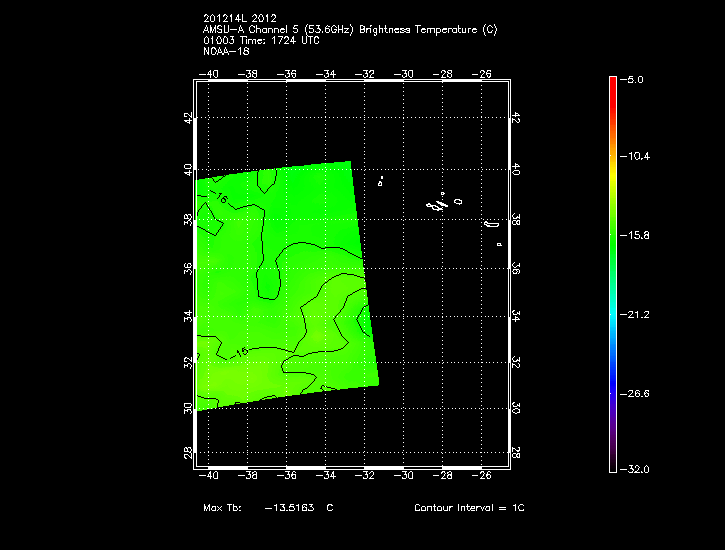725x550 pixels.
Task: Click the 42 latitude label on left axis
Action: [189, 118]
